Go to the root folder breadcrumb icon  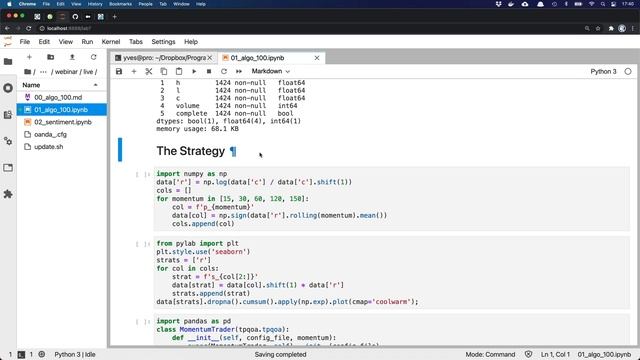(x=28, y=72)
